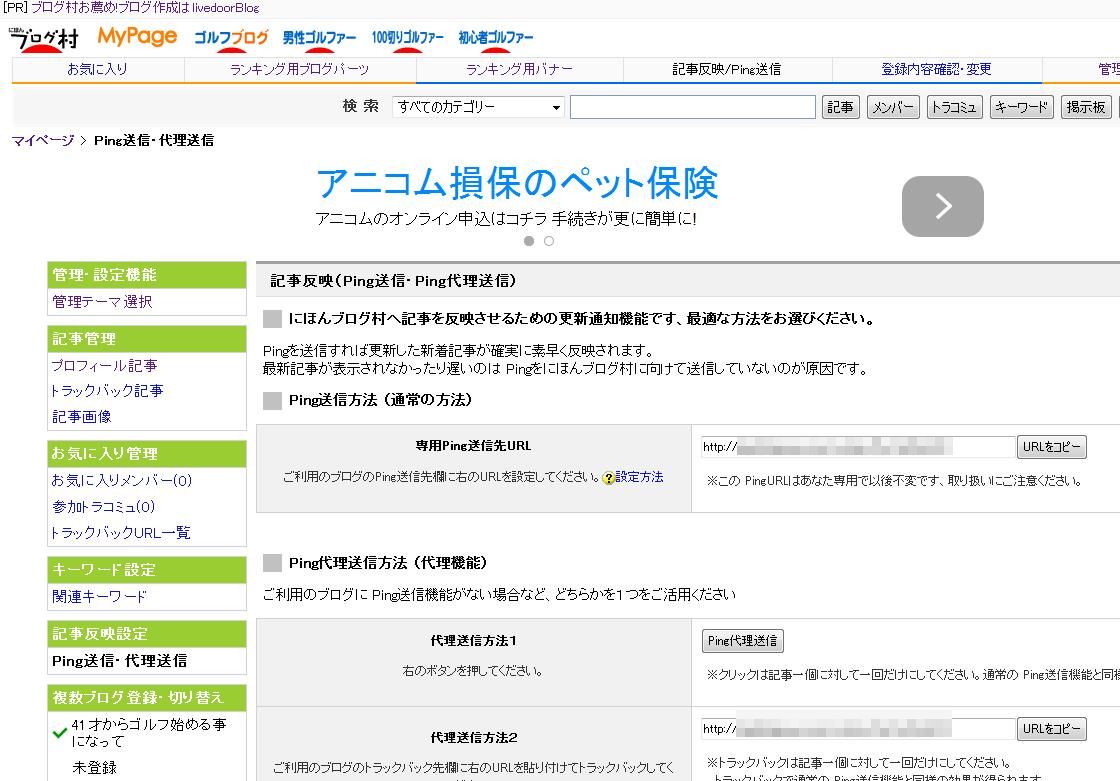Image resolution: width=1120 pixels, height=781 pixels.
Task: Click the 代理送信方法1 label
Action: (474, 641)
